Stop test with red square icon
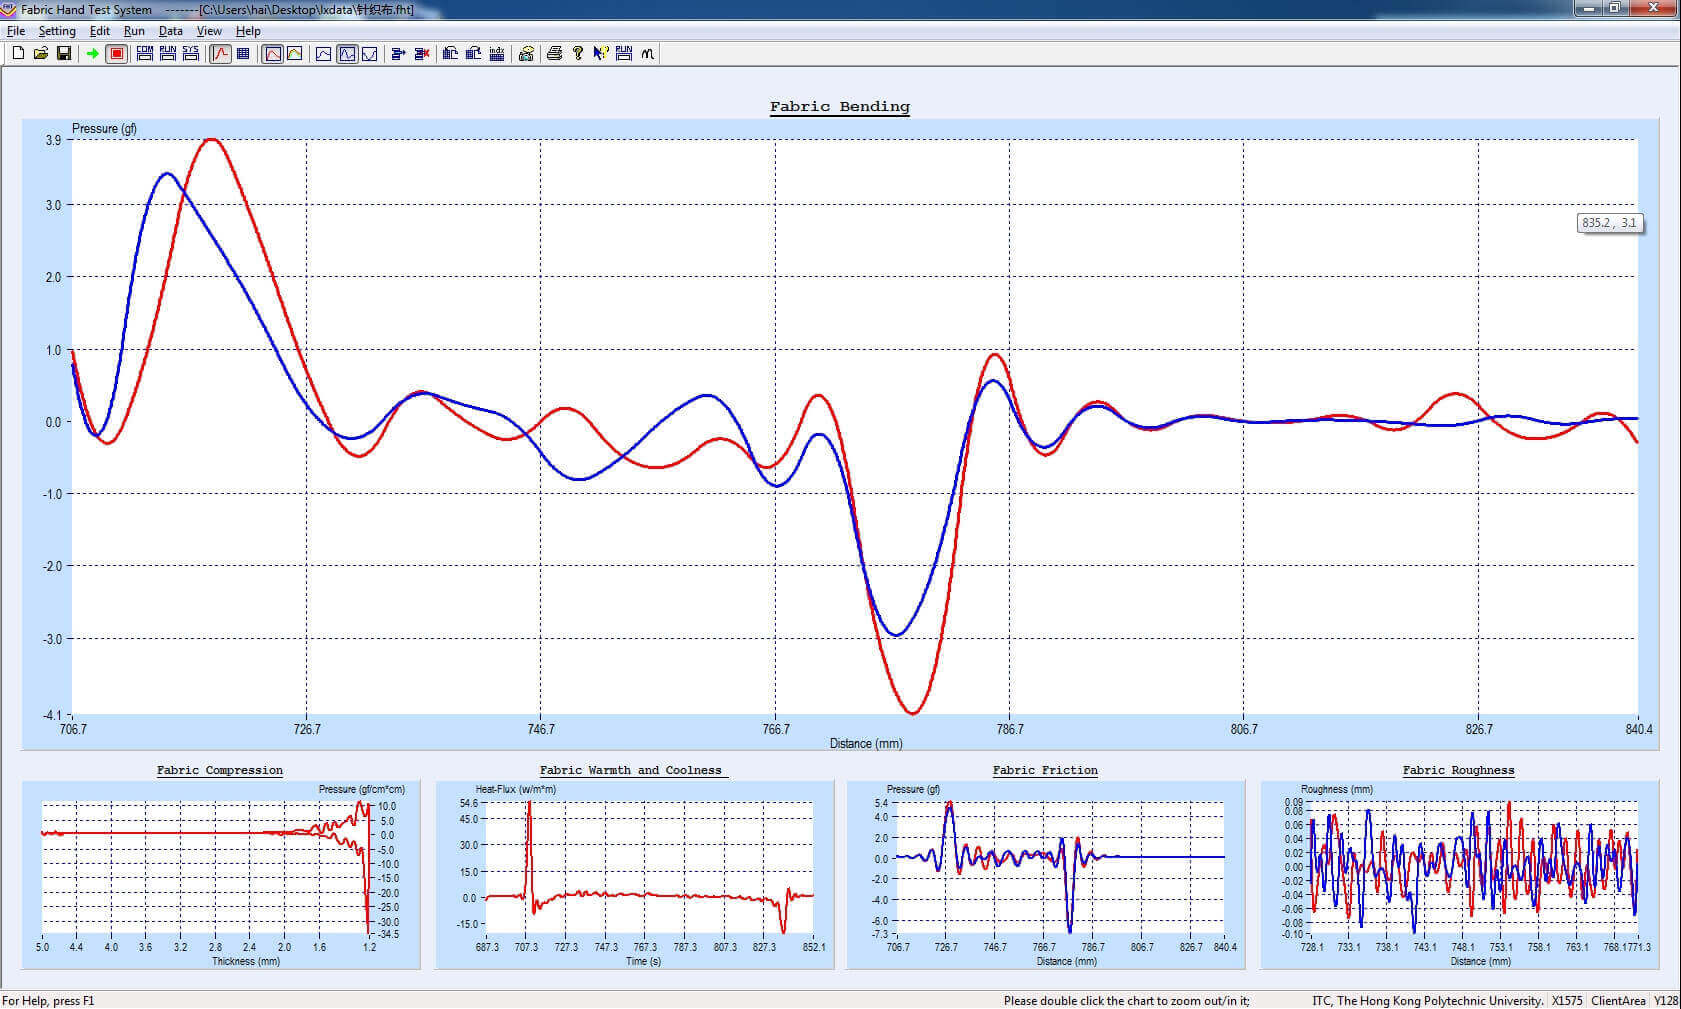 point(117,53)
